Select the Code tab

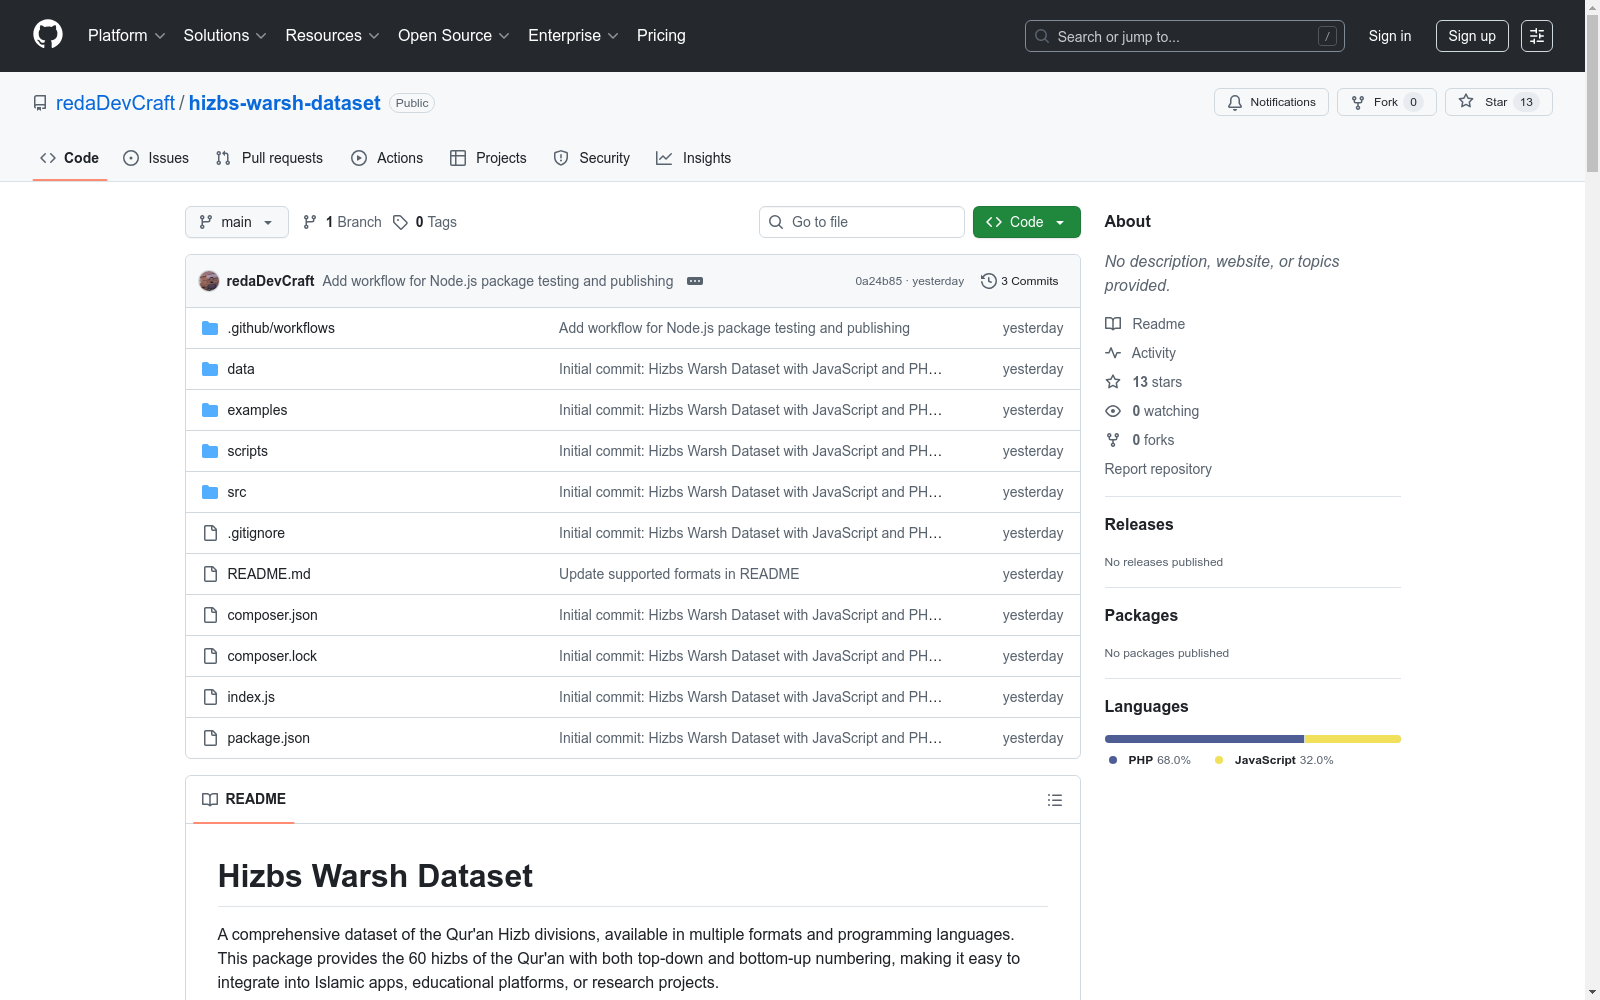click(x=70, y=158)
